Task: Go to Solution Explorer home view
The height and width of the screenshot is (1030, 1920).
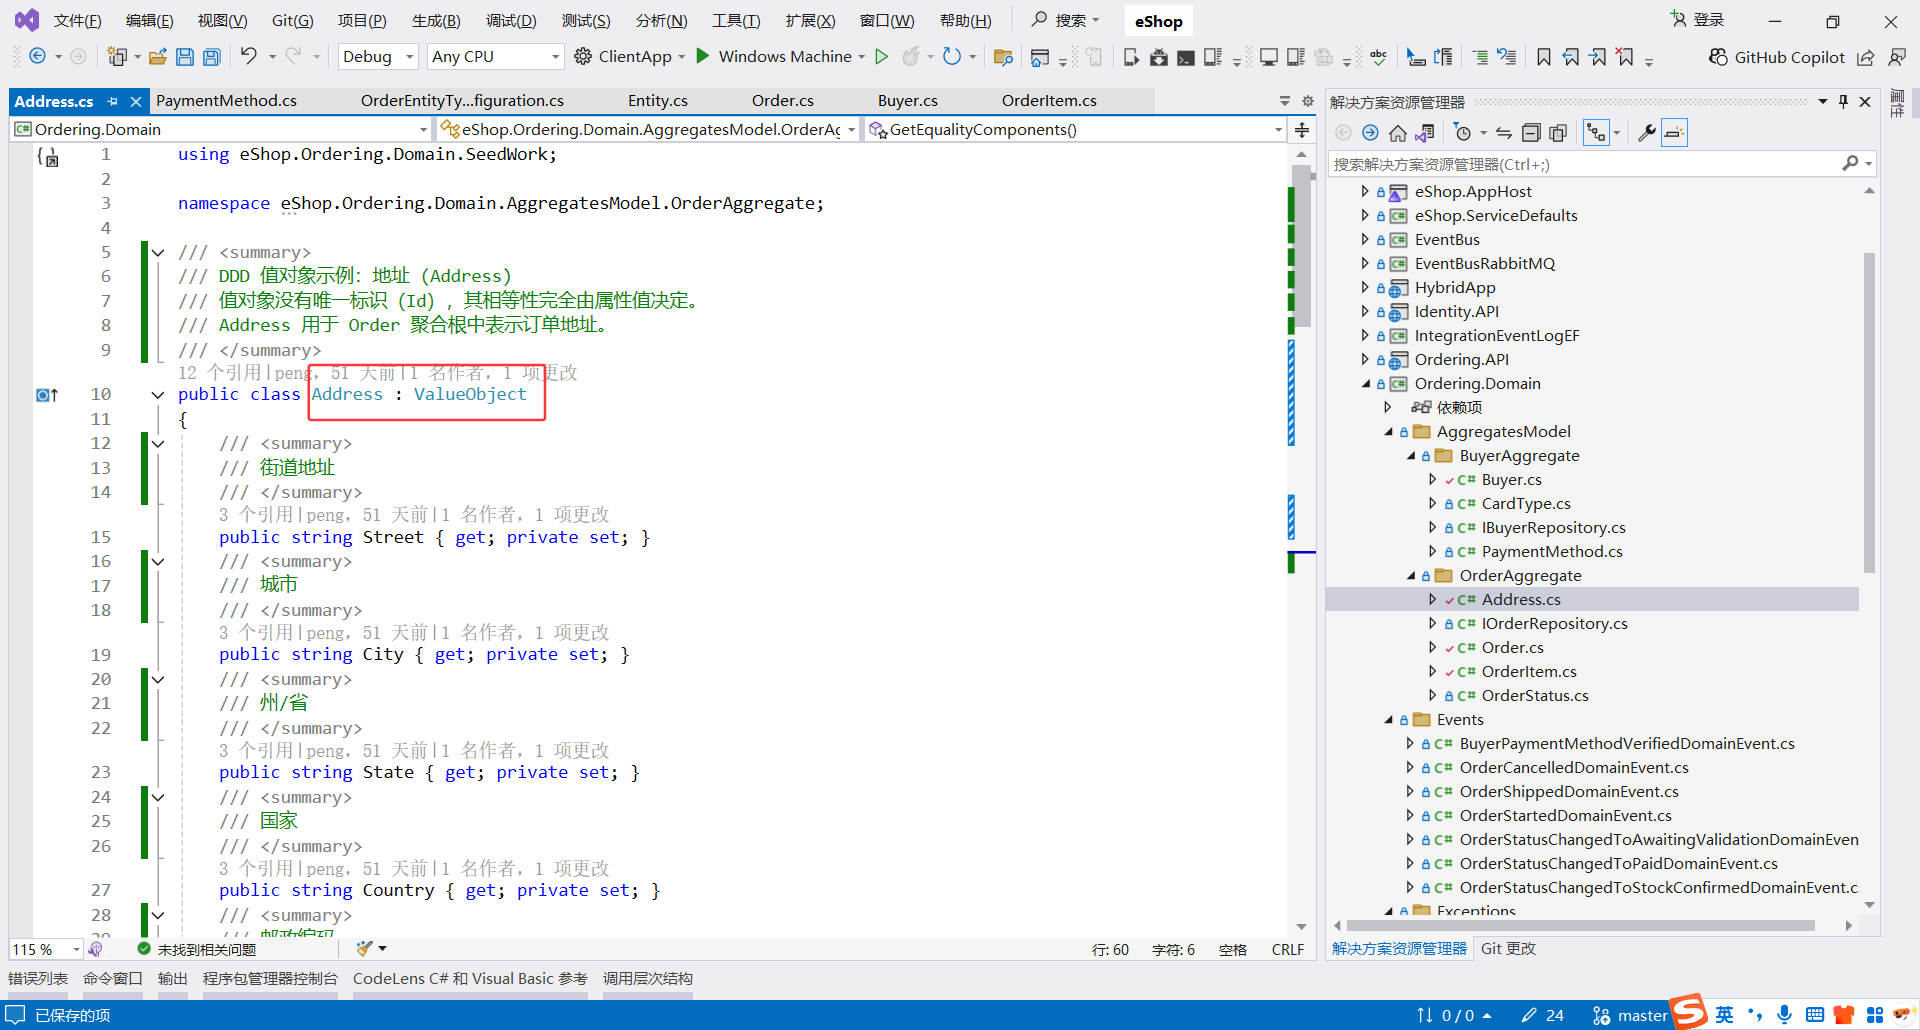Action: click(x=1398, y=133)
